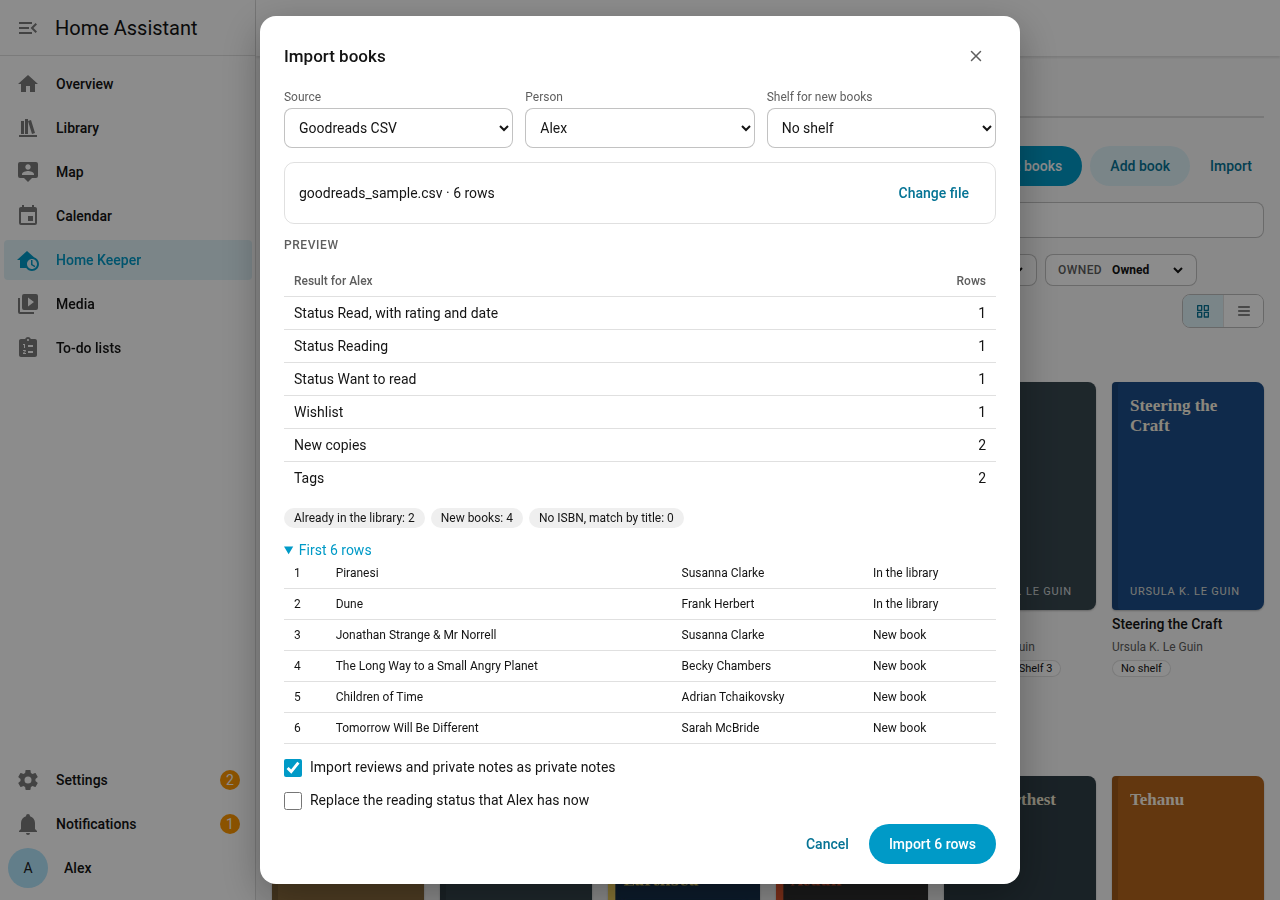This screenshot has height=900, width=1280.
Task: Open the Person dropdown
Action: tap(640, 128)
